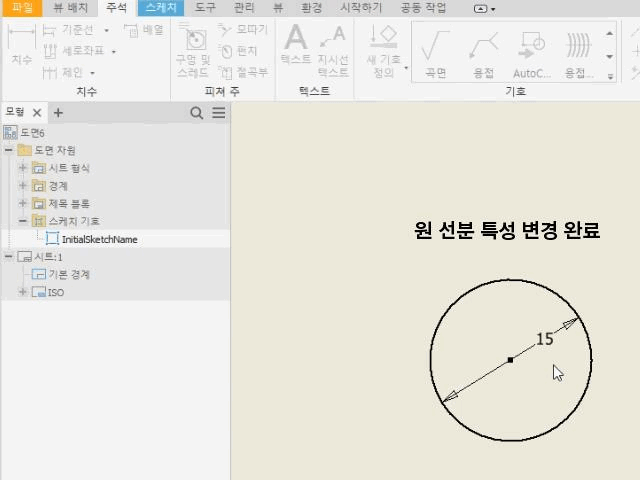Image resolution: width=640 pixels, height=480 pixels.
Task: Open the 관리 ribbon tab
Action: point(244,8)
